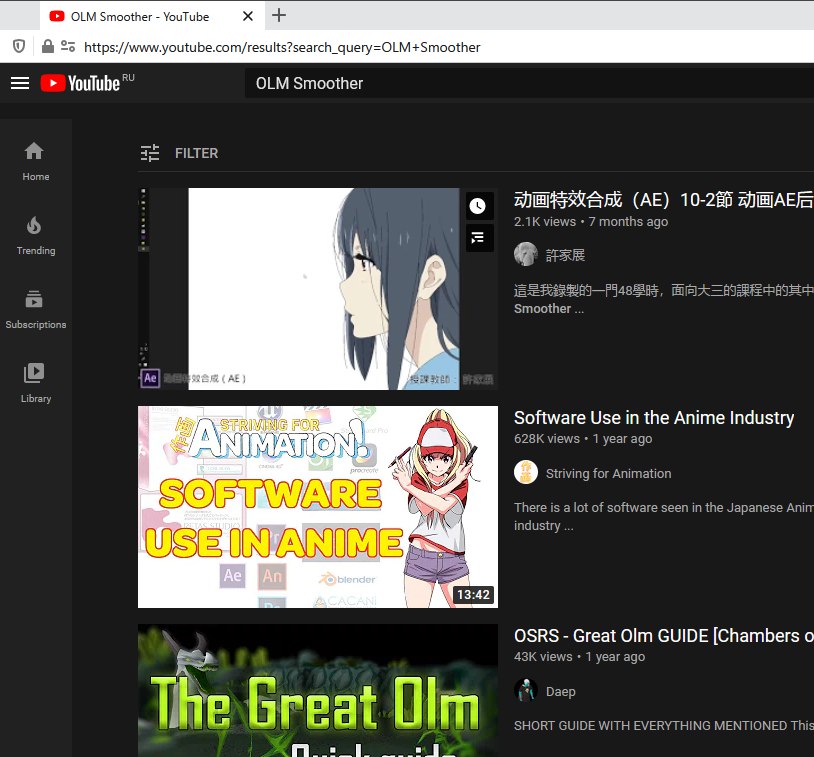Click the Daep channel avatar
The image size is (814, 757).
pyautogui.click(x=526, y=690)
